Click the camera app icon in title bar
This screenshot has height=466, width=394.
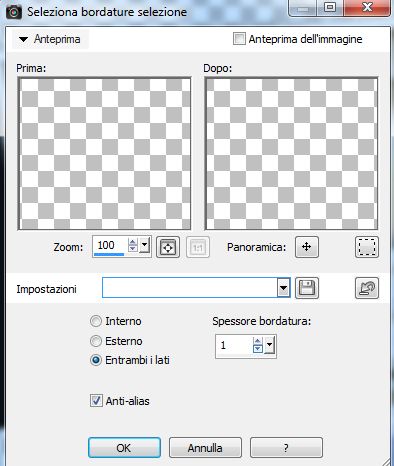point(14,12)
